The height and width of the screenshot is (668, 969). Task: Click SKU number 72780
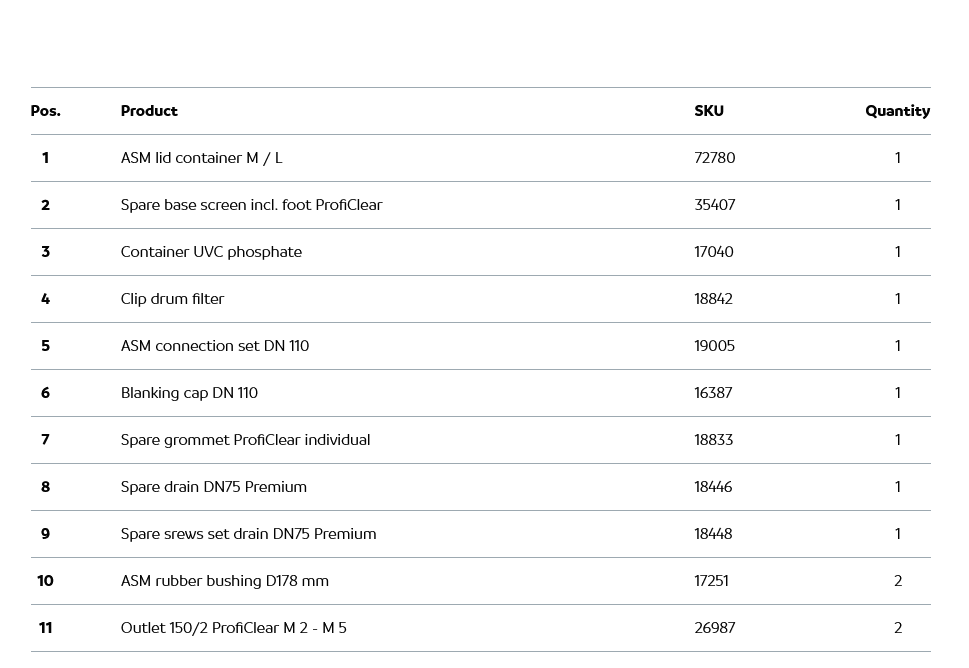click(x=714, y=158)
